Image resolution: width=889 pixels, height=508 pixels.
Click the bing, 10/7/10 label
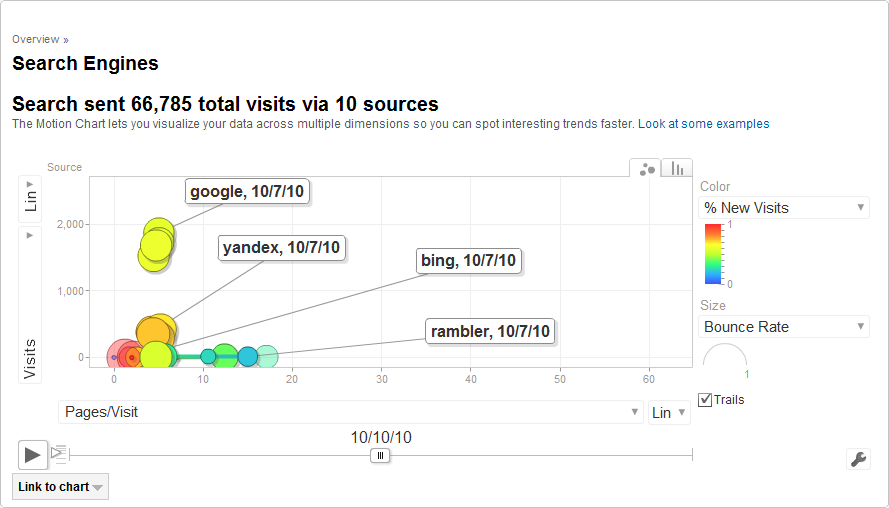(468, 261)
